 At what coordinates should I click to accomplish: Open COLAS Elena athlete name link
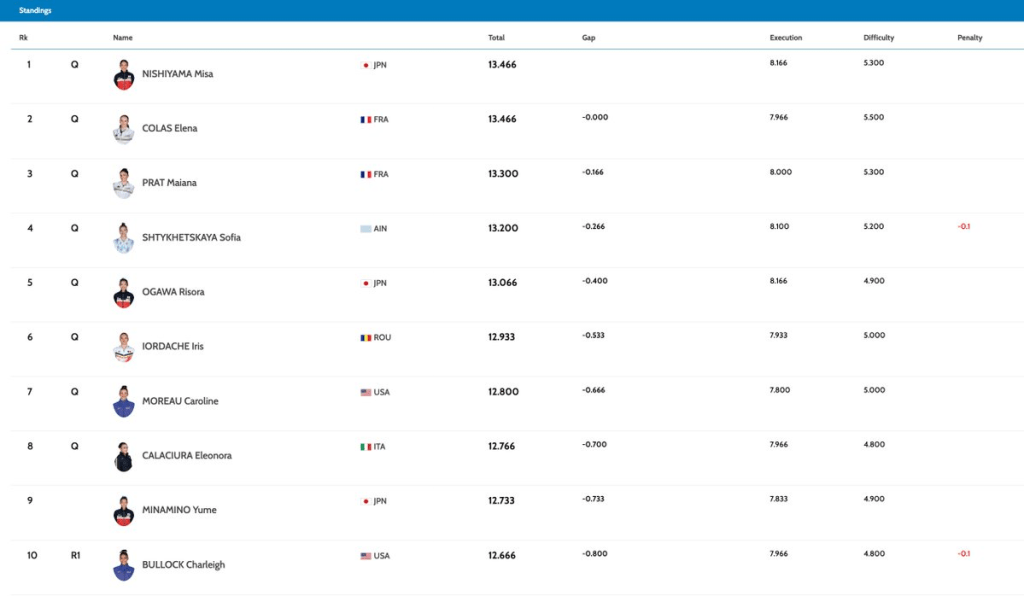tap(169, 129)
